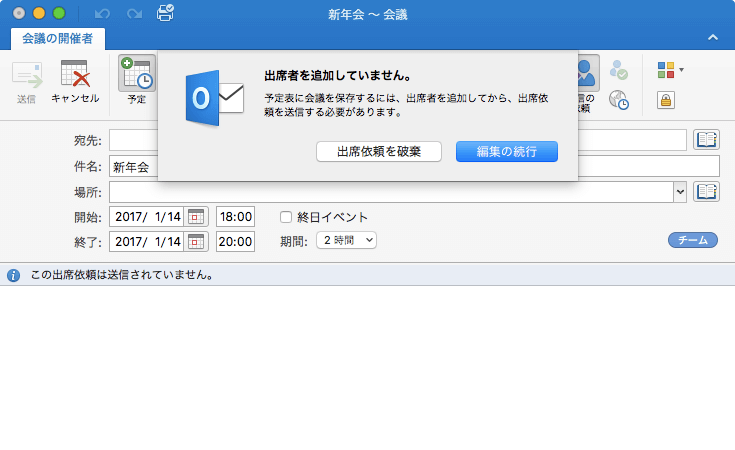Click the 終了 date field 2017/1/14
Screen dimensions: 735x450
tap(147, 241)
